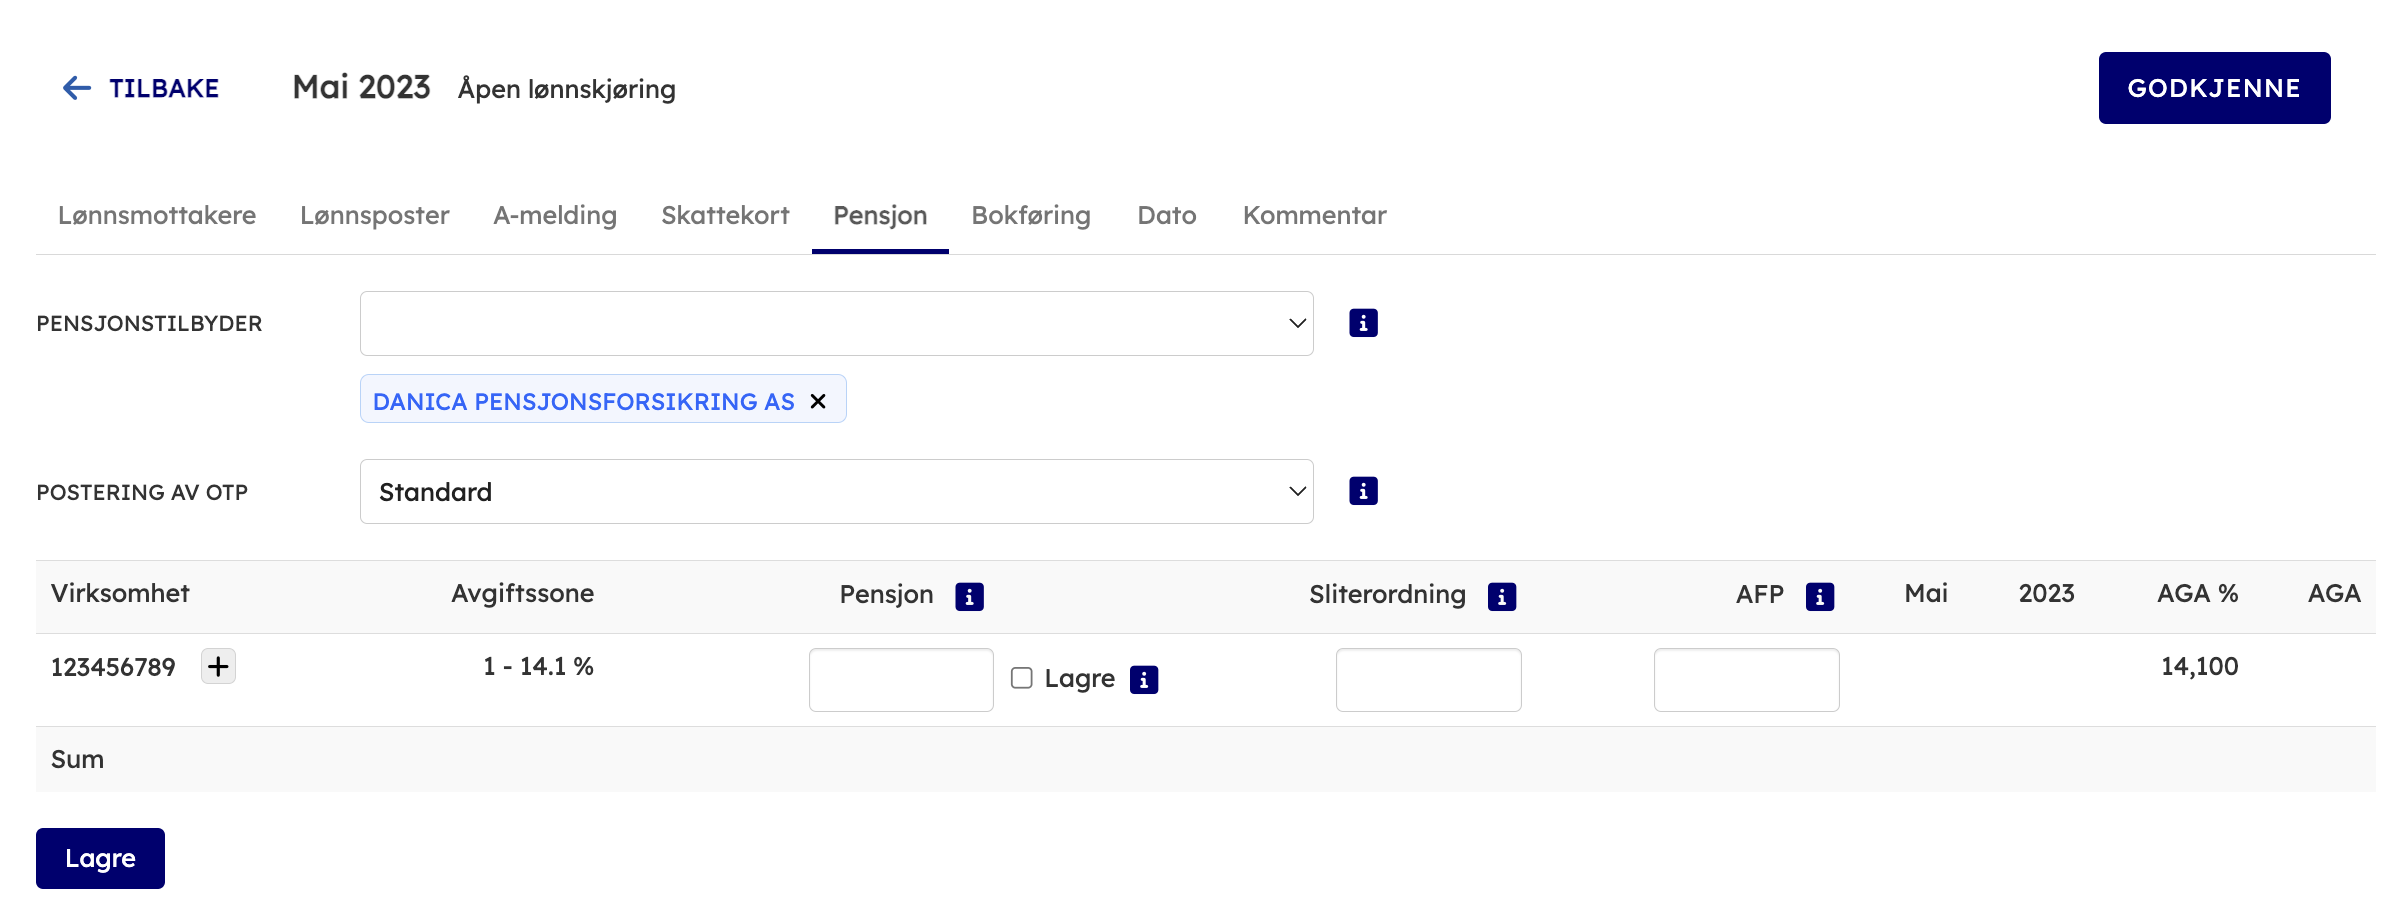Go to the Bokføring tab
This screenshot has height=918, width=2392.
[x=1031, y=215]
